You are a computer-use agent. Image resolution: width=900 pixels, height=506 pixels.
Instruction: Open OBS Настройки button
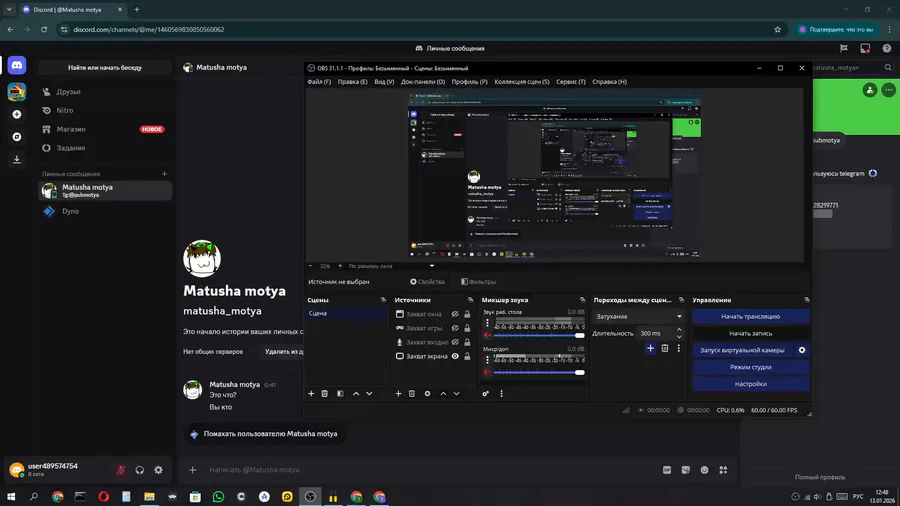(750, 384)
